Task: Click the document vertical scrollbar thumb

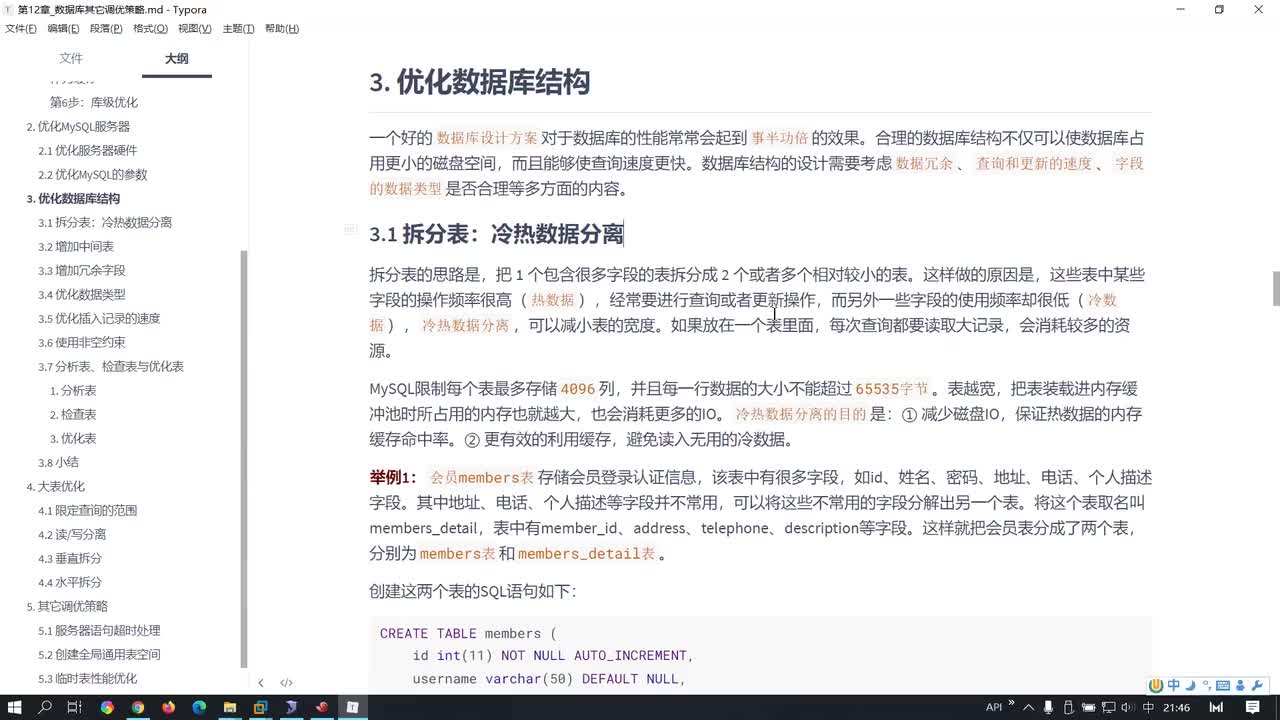Action: point(1276,288)
